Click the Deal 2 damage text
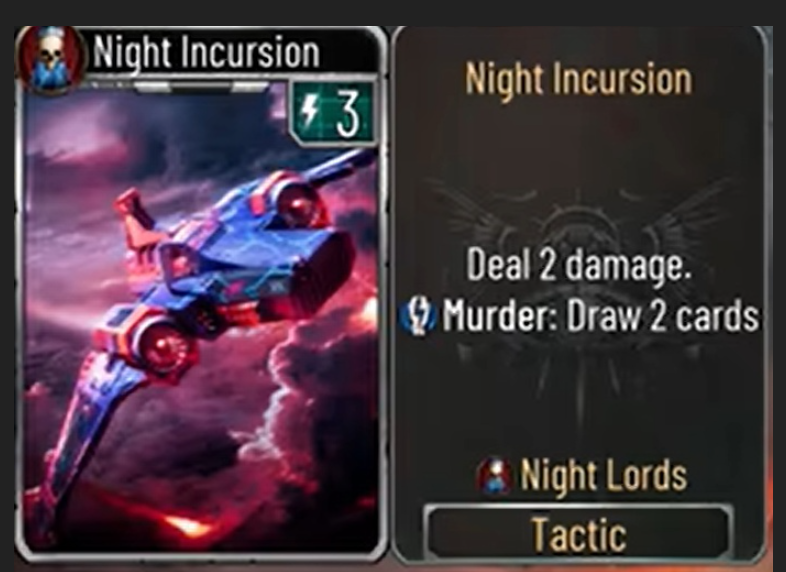 click(x=579, y=265)
